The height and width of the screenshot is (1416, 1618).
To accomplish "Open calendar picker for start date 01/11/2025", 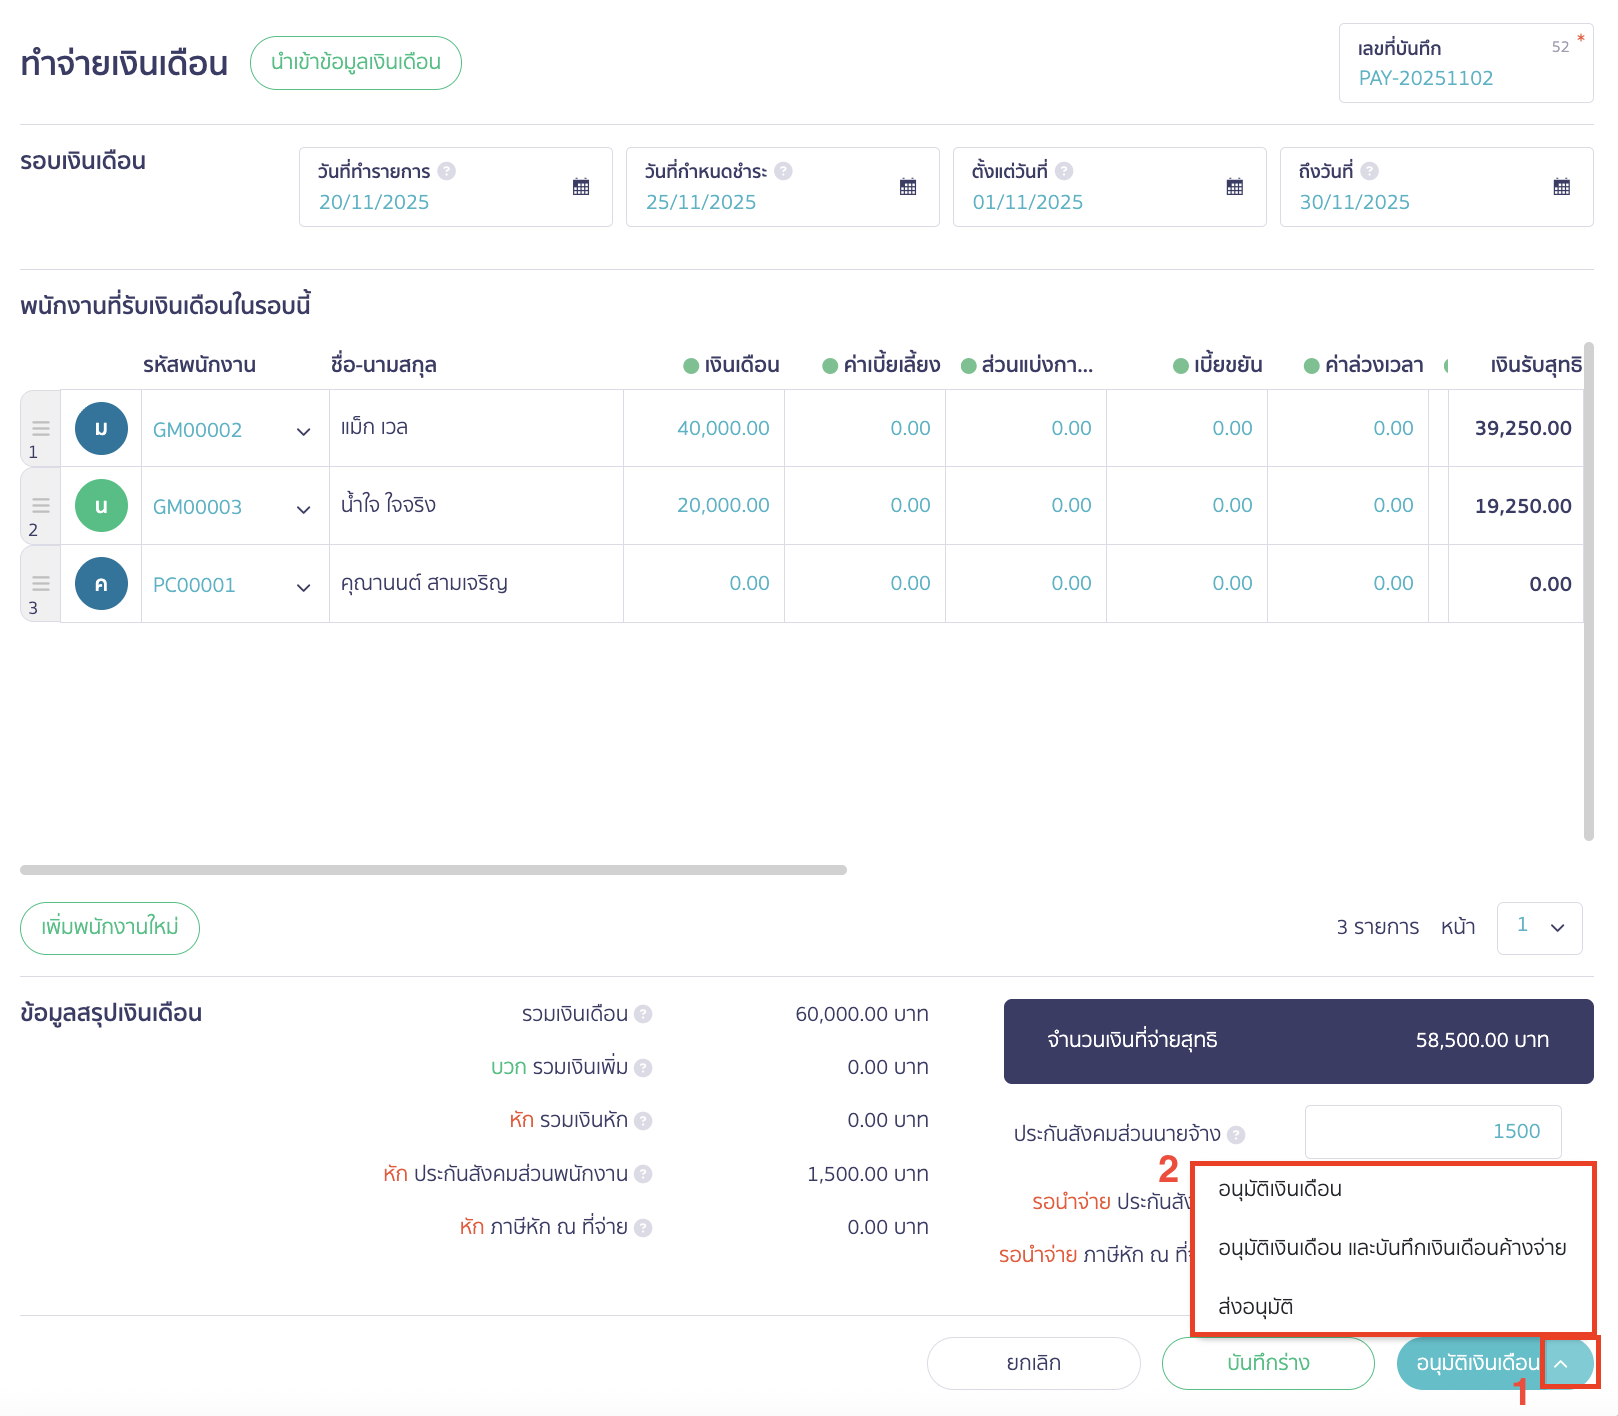I will 1235,187.
